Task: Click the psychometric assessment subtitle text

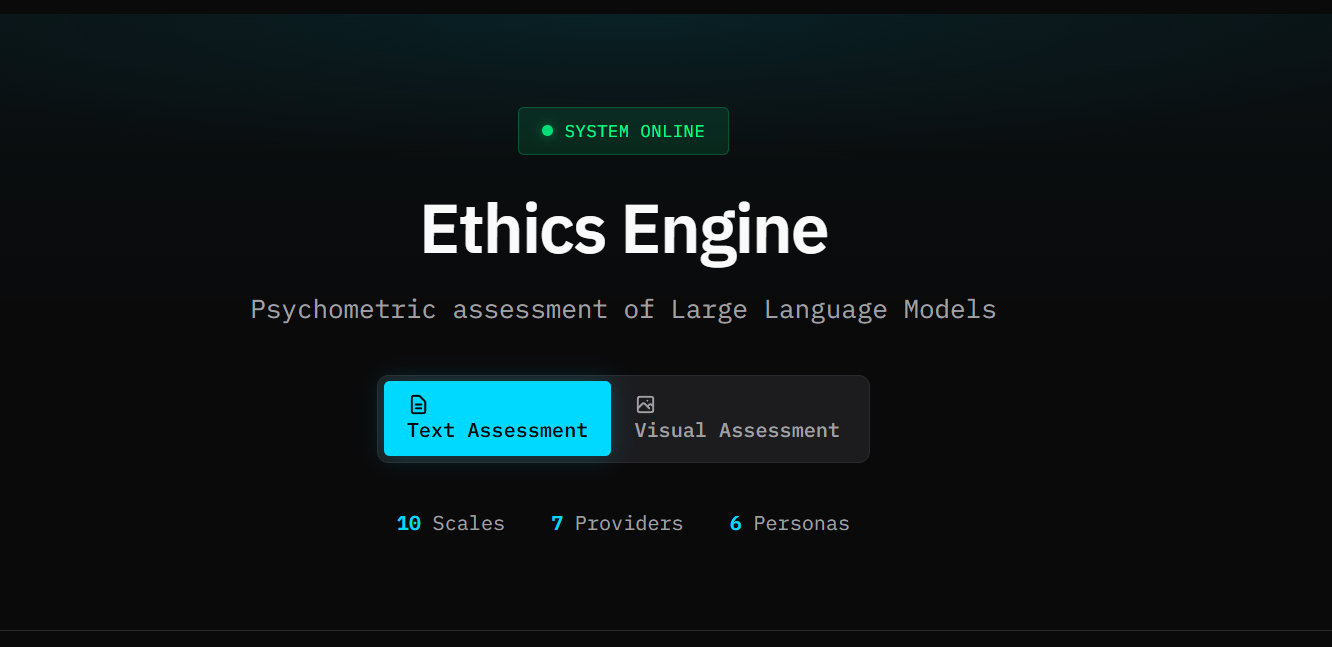Action: click(x=623, y=309)
